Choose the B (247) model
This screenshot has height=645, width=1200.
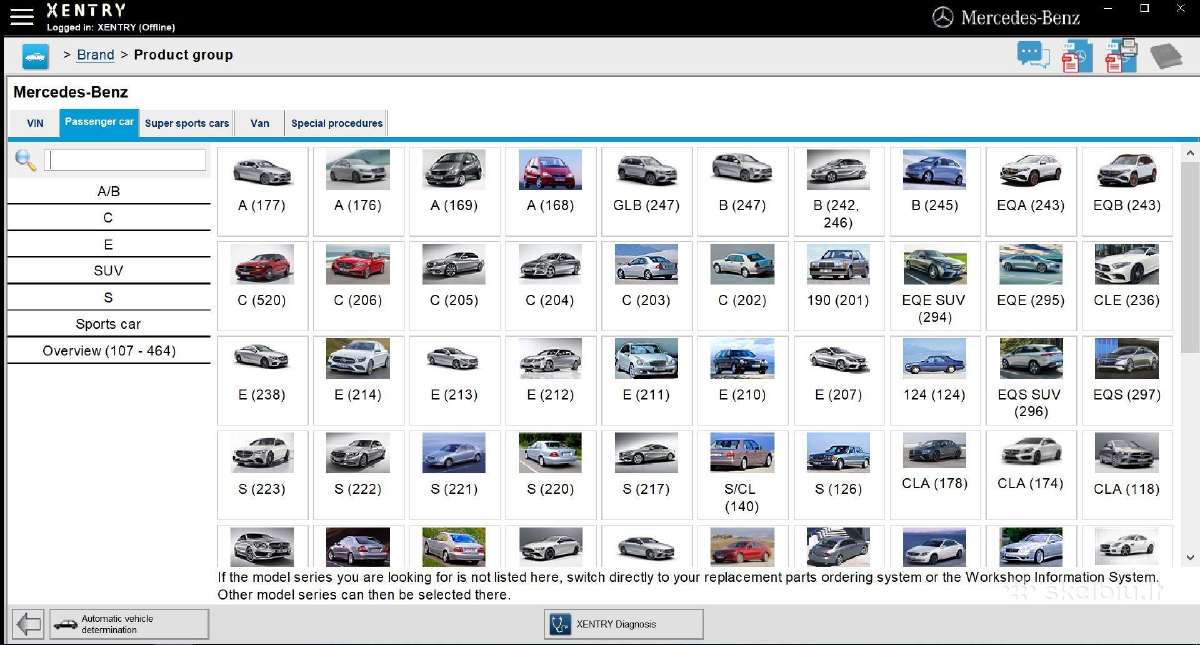coord(742,191)
